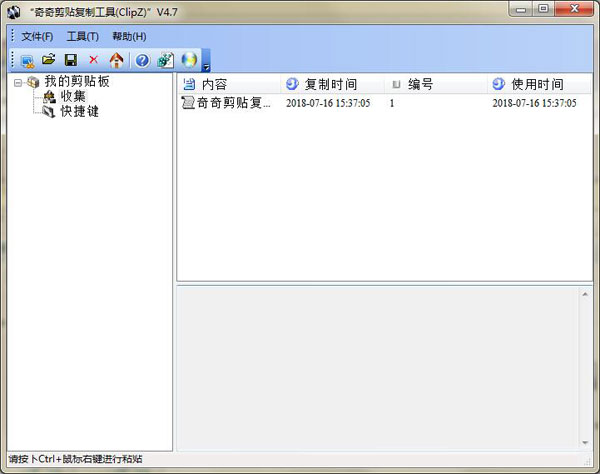Open file with the folder toolbar icon
600x474 pixels.
click(49, 60)
